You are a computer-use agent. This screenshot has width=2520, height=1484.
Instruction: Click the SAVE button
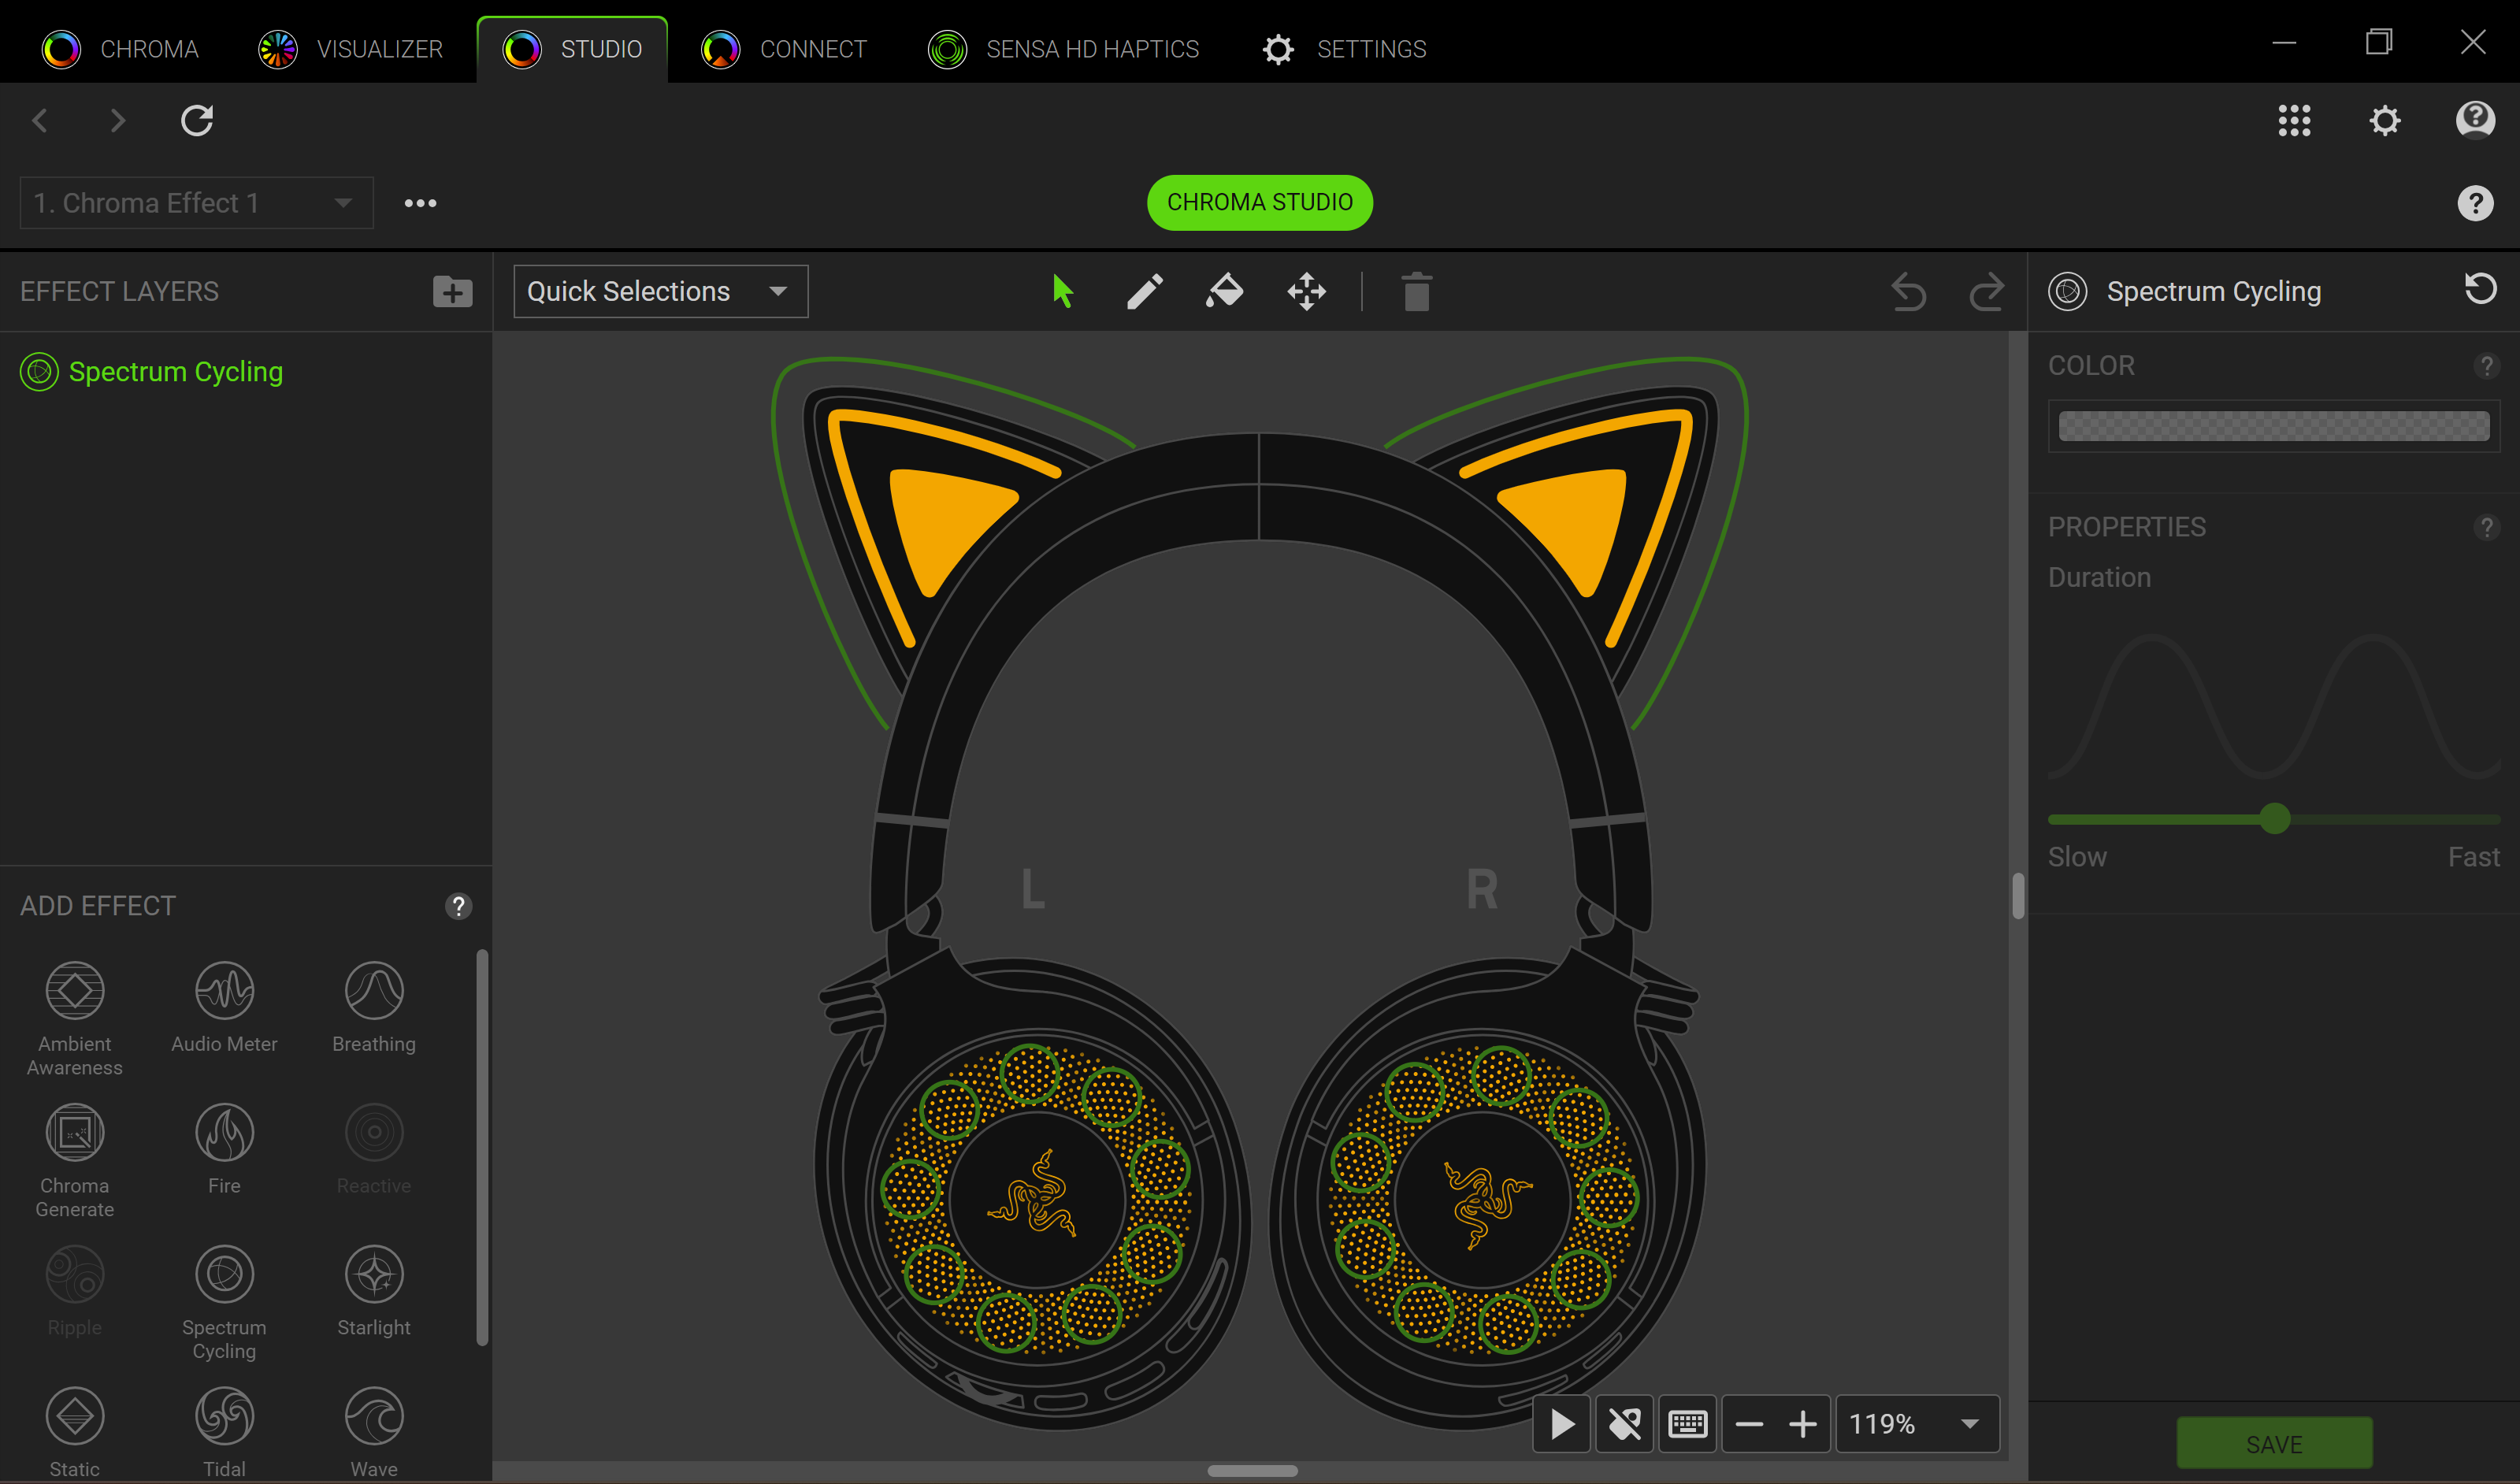[x=2274, y=1444]
